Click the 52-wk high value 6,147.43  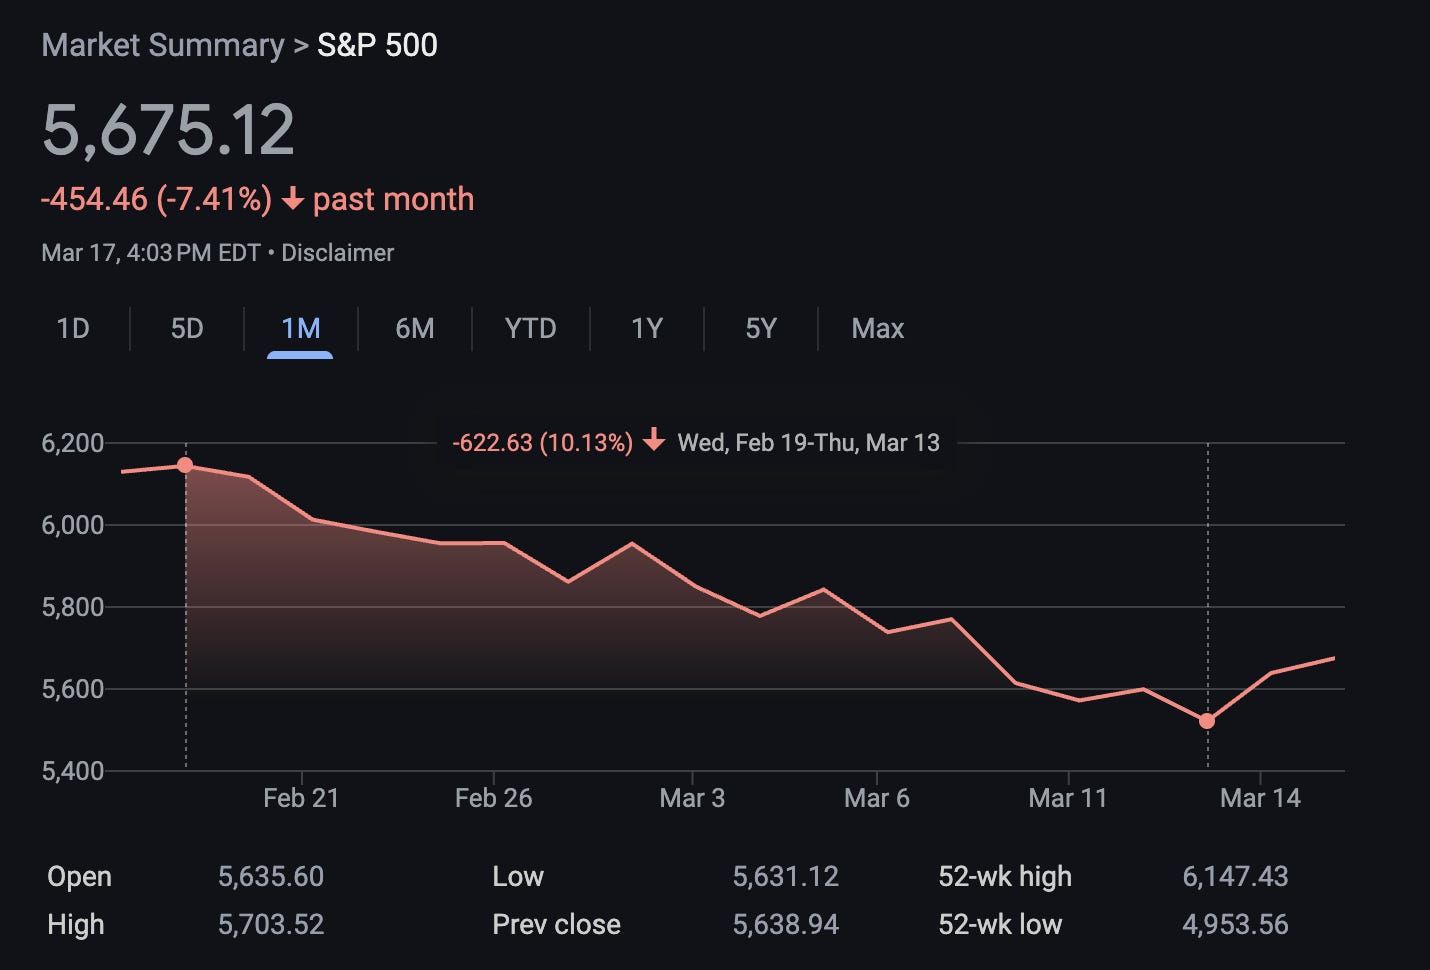click(x=1235, y=876)
